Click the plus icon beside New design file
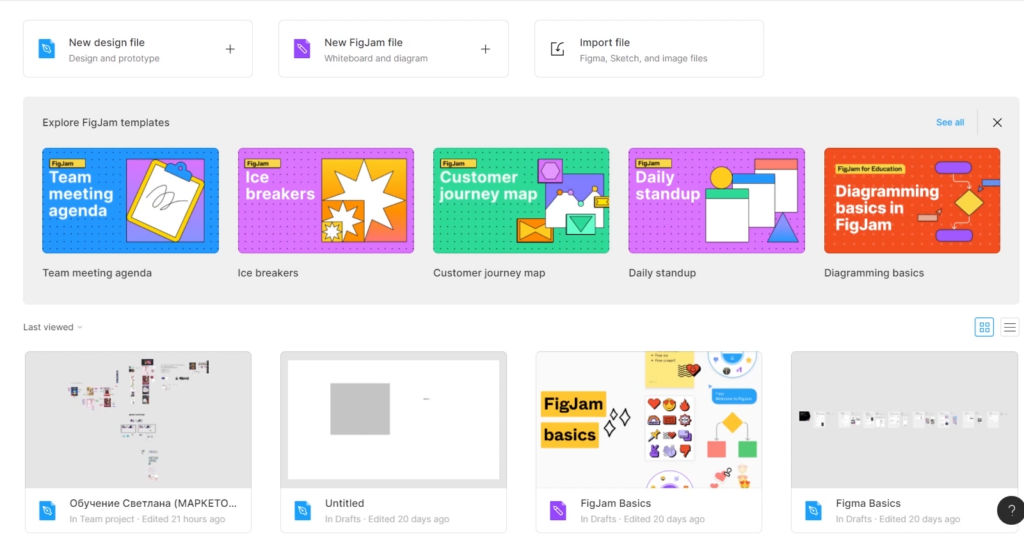Viewport: 1024px width, 535px height. coord(230,49)
